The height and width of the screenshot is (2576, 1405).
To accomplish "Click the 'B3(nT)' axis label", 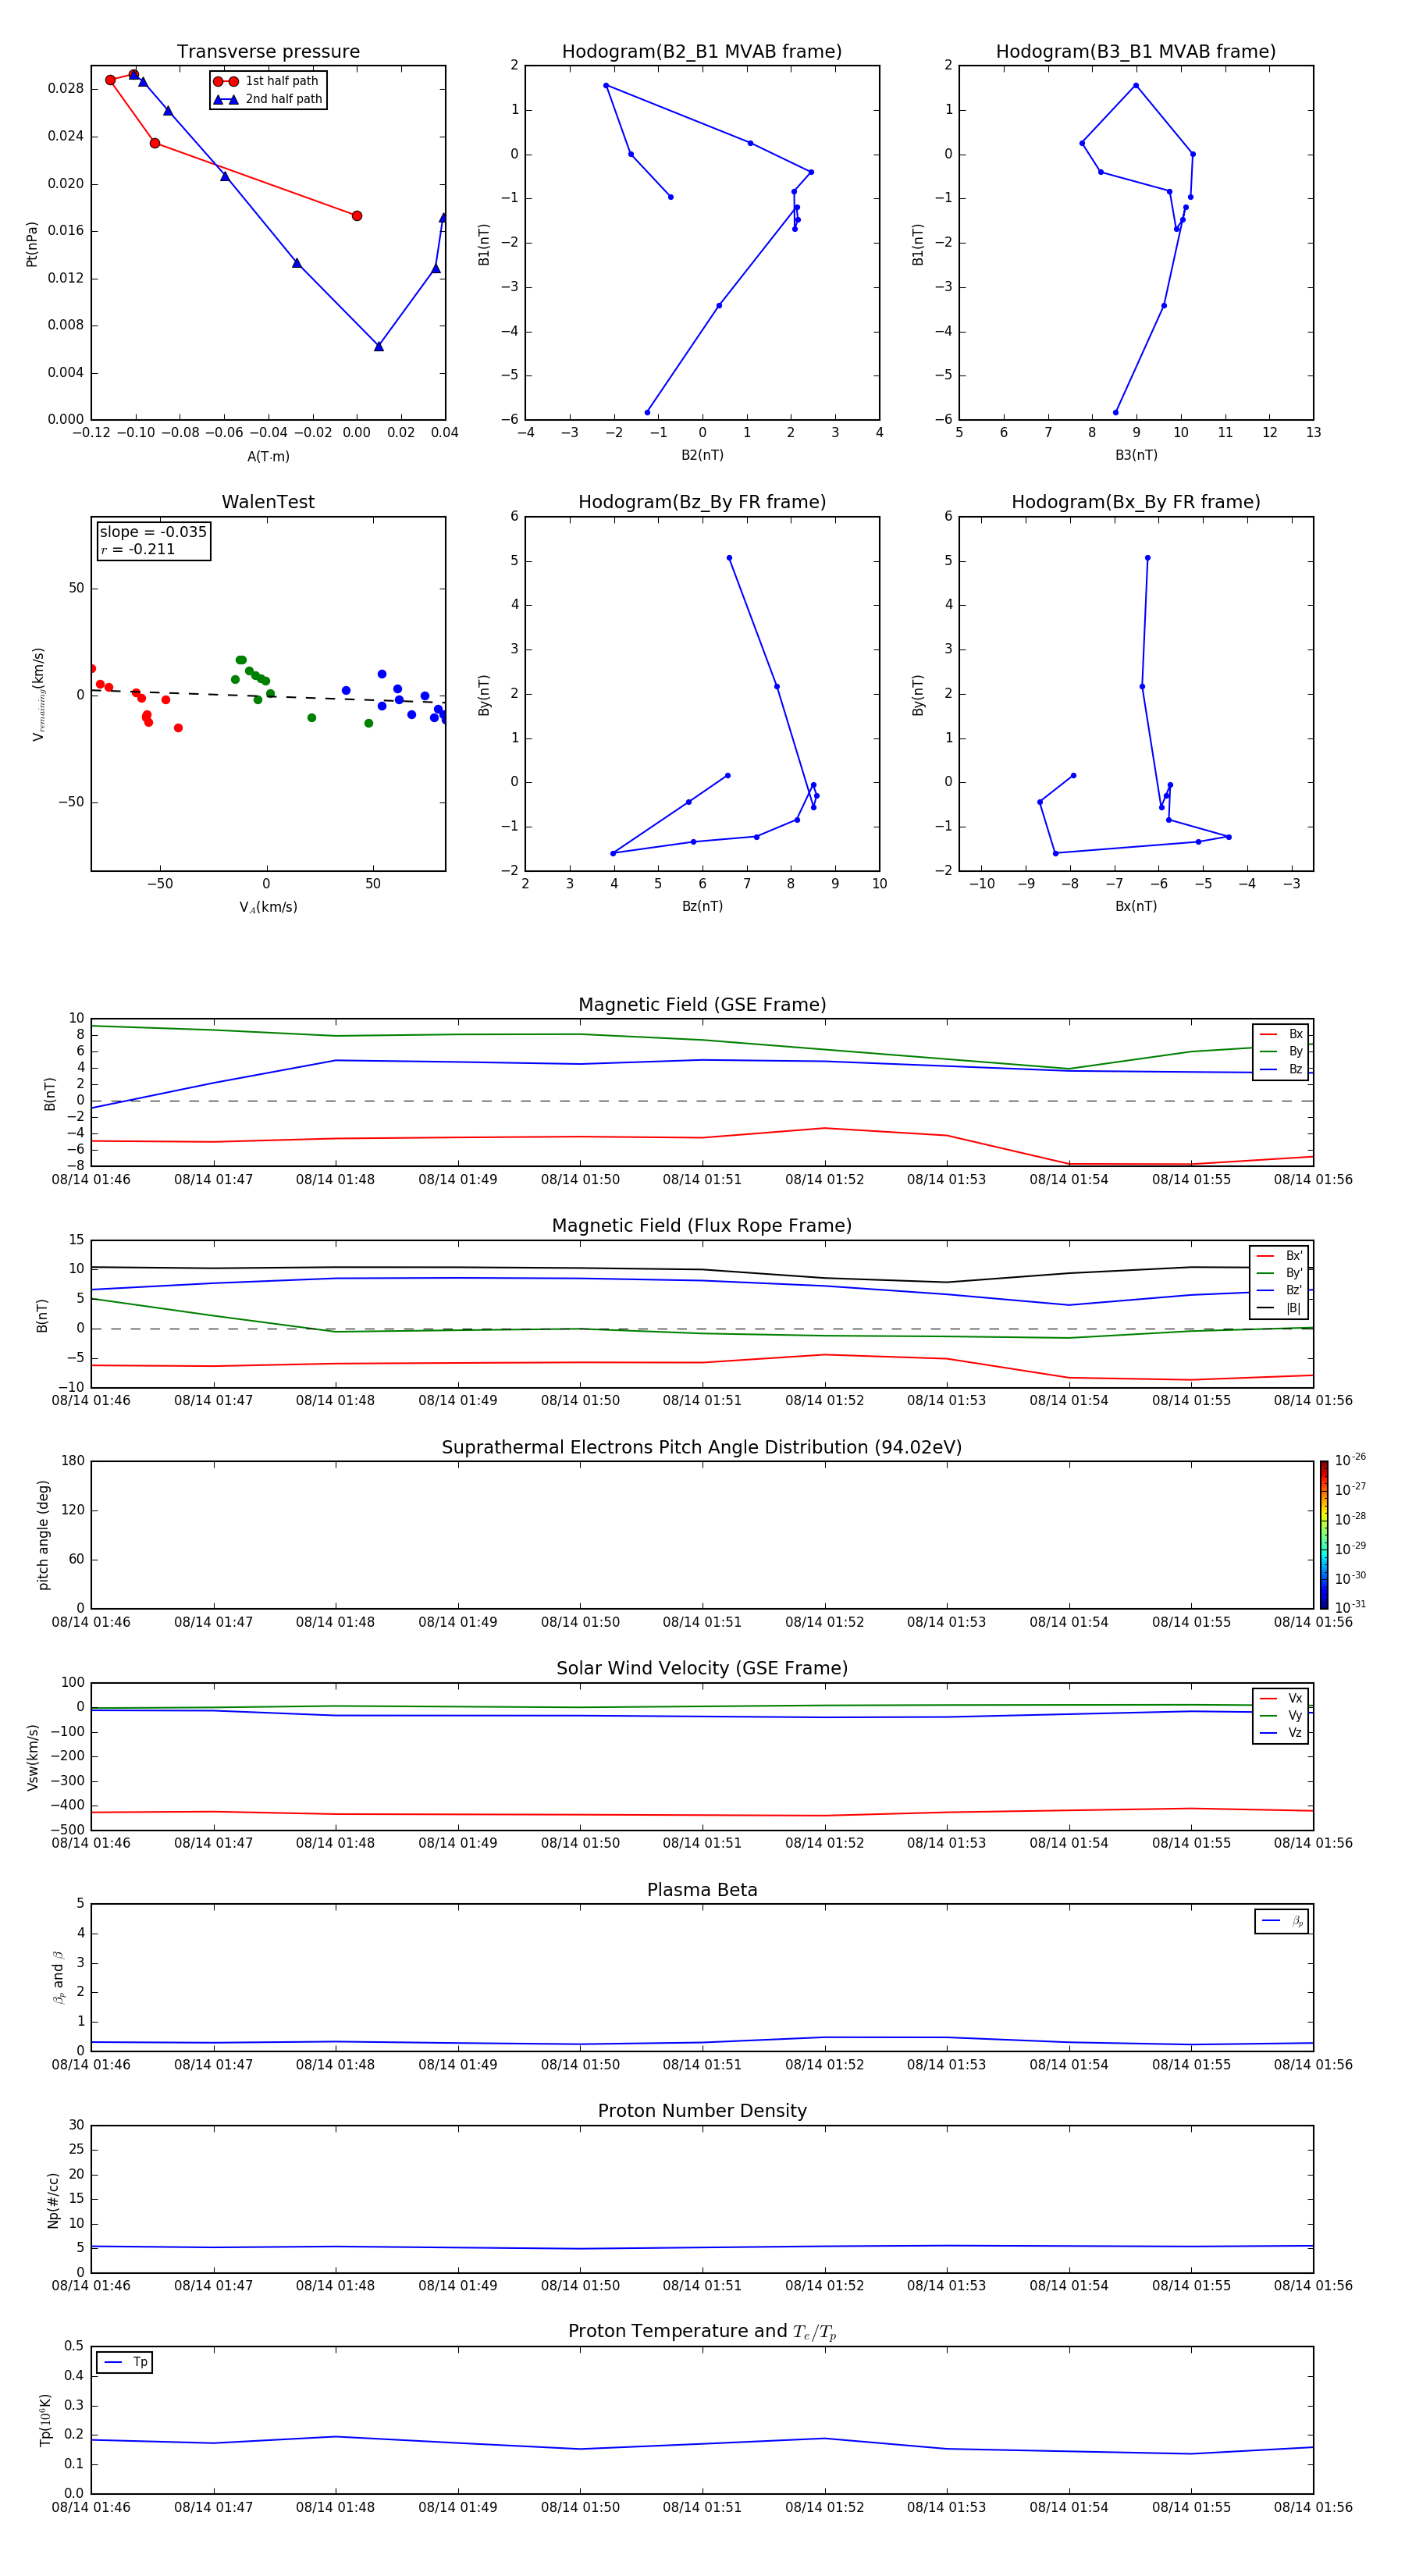I will pos(1136,455).
